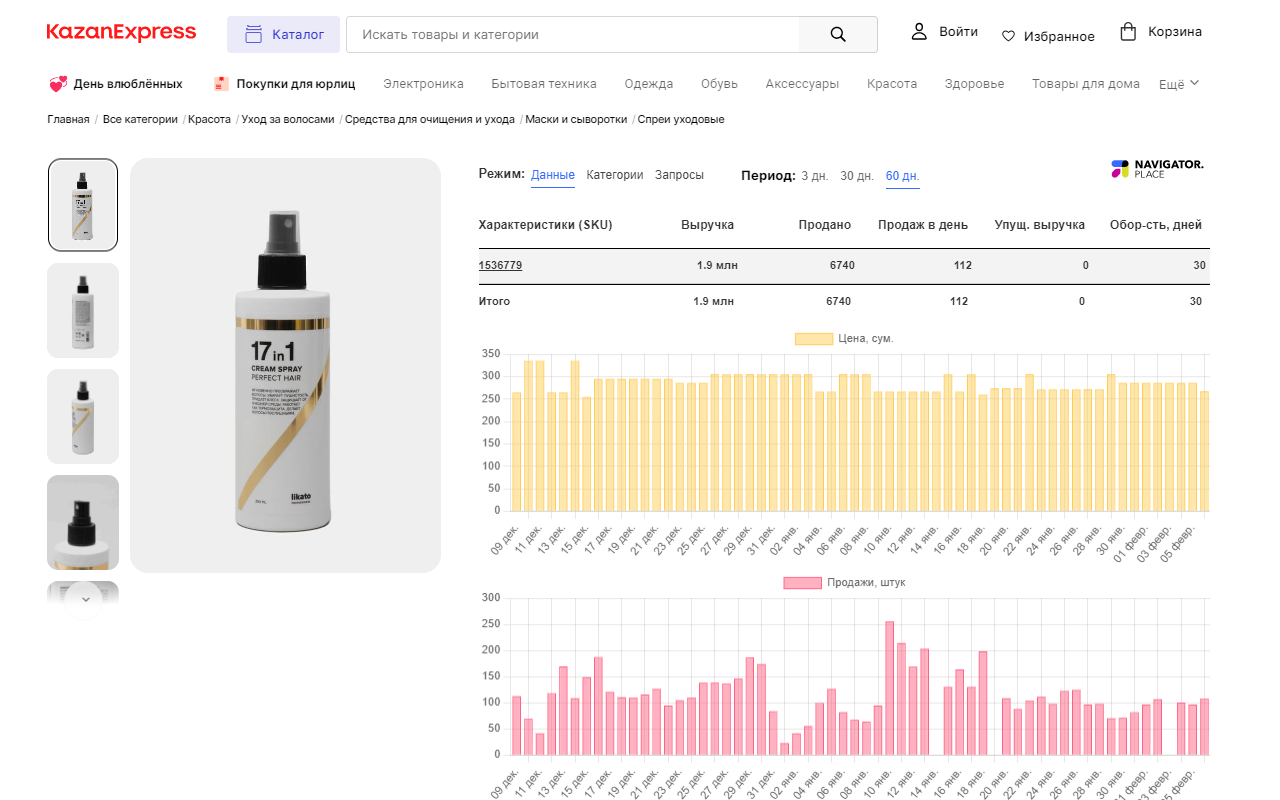
Task: Click the catalog stack icon
Action: point(253,34)
